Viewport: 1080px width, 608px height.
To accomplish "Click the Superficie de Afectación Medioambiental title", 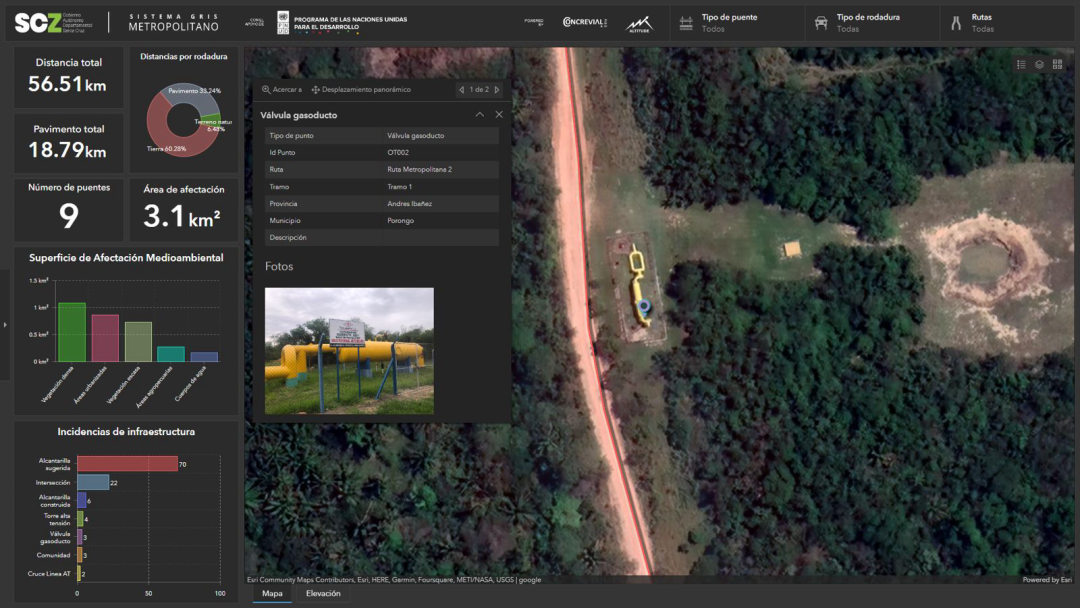I will 126,258.
